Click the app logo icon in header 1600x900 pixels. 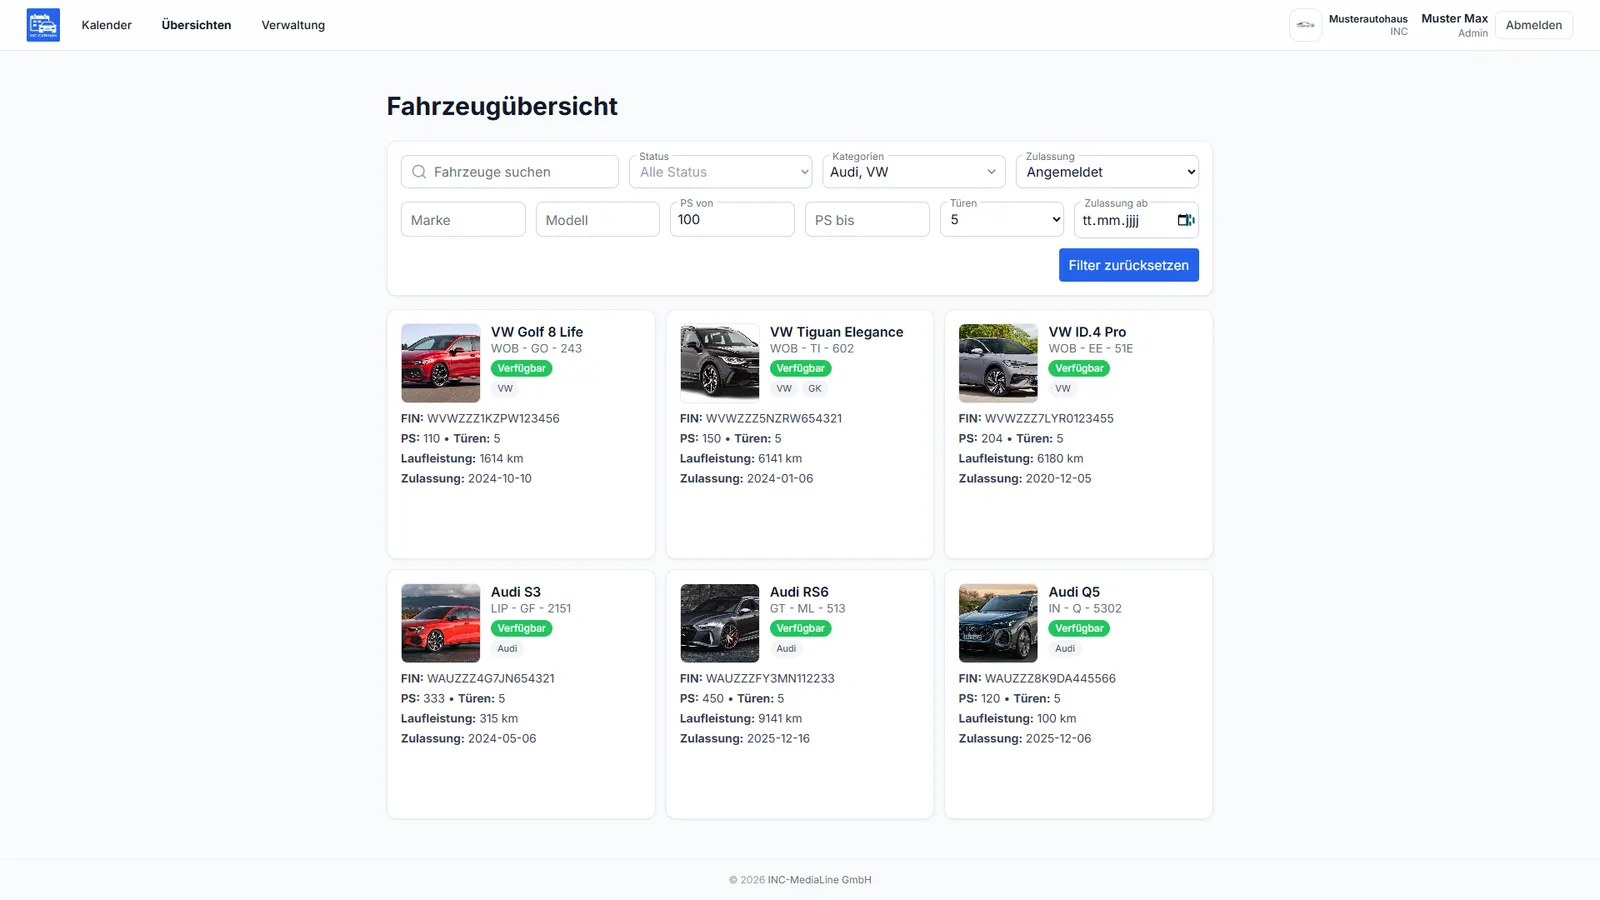coord(43,25)
